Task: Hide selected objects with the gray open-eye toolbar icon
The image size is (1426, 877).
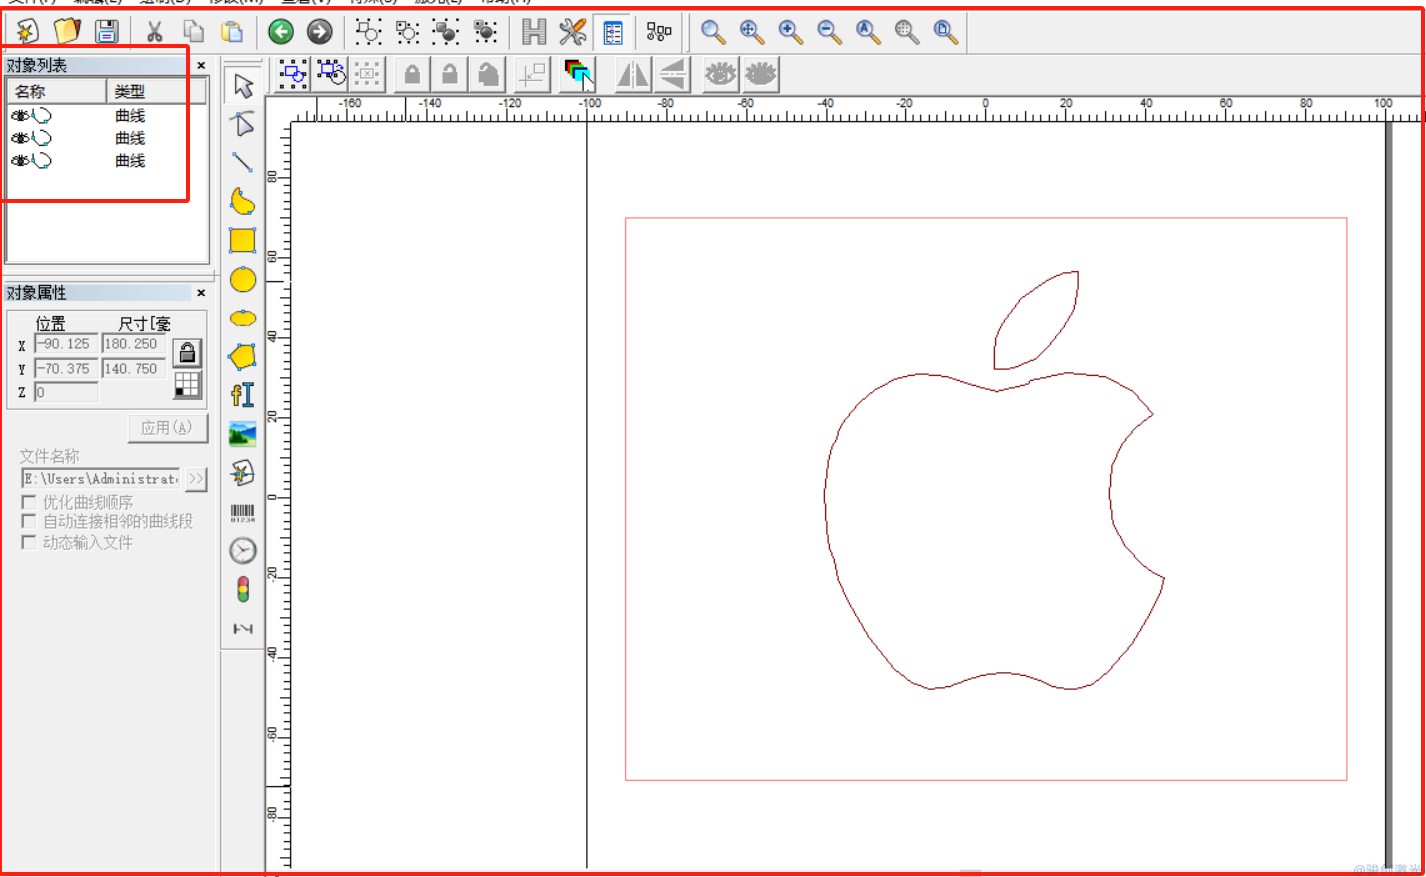Action: tap(720, 74)
